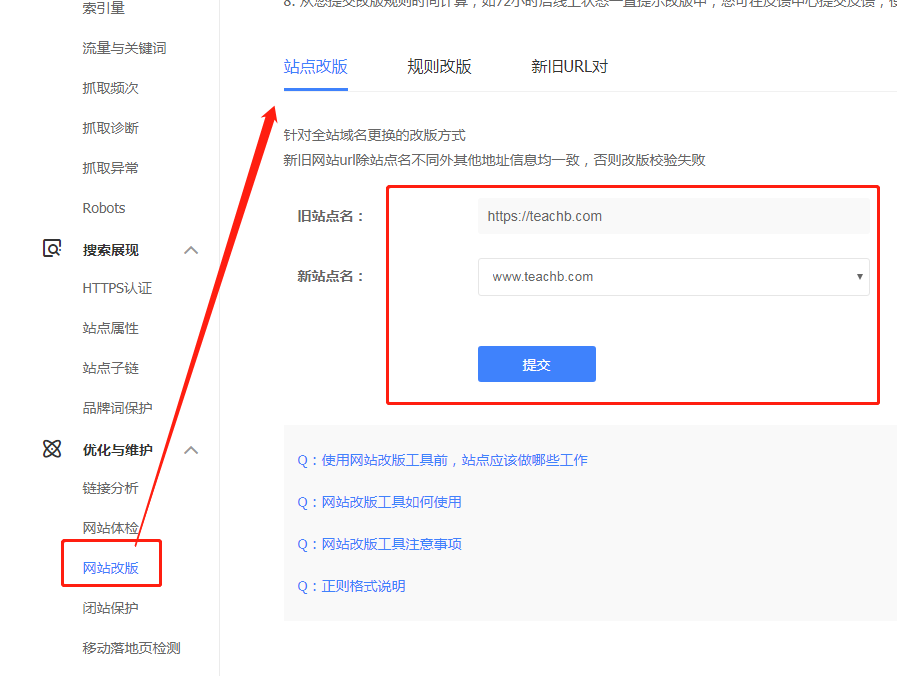Select 移动落地页检测 in the sidebar
The image size is (897, 676).
click(x=130, y=647)
